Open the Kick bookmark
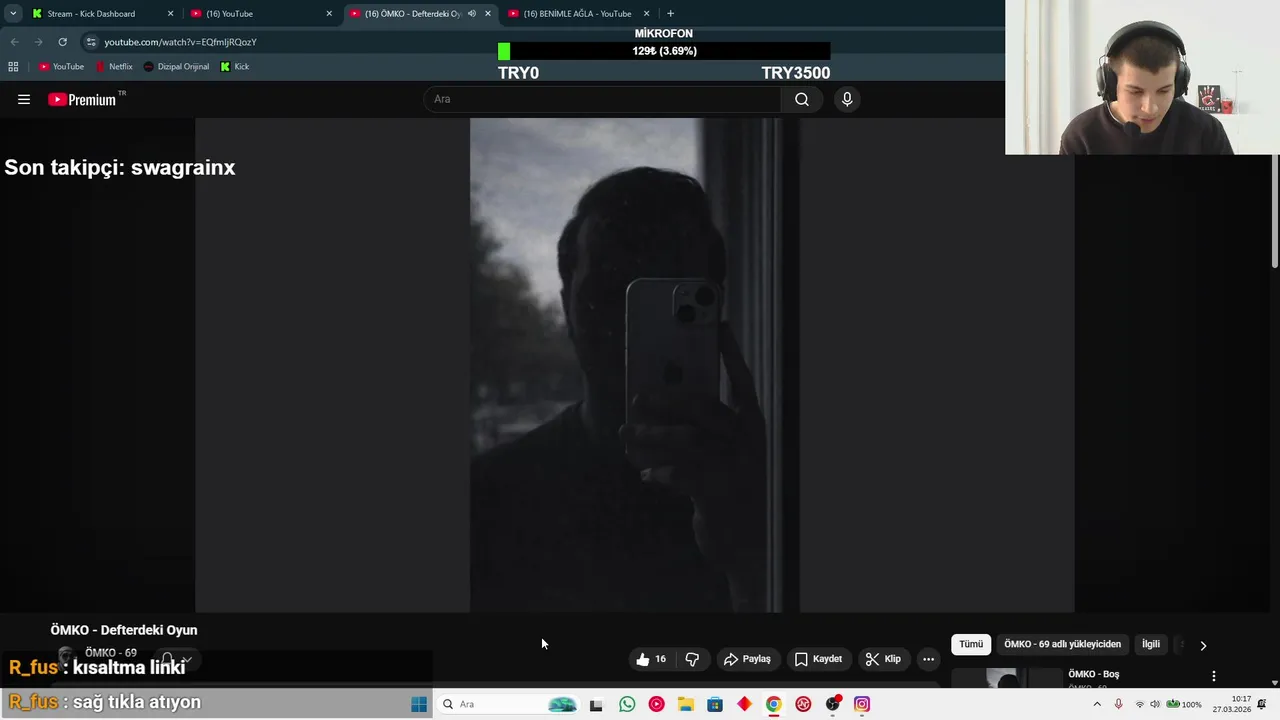Screen dimensions: 1280x720 pos(235,67)
